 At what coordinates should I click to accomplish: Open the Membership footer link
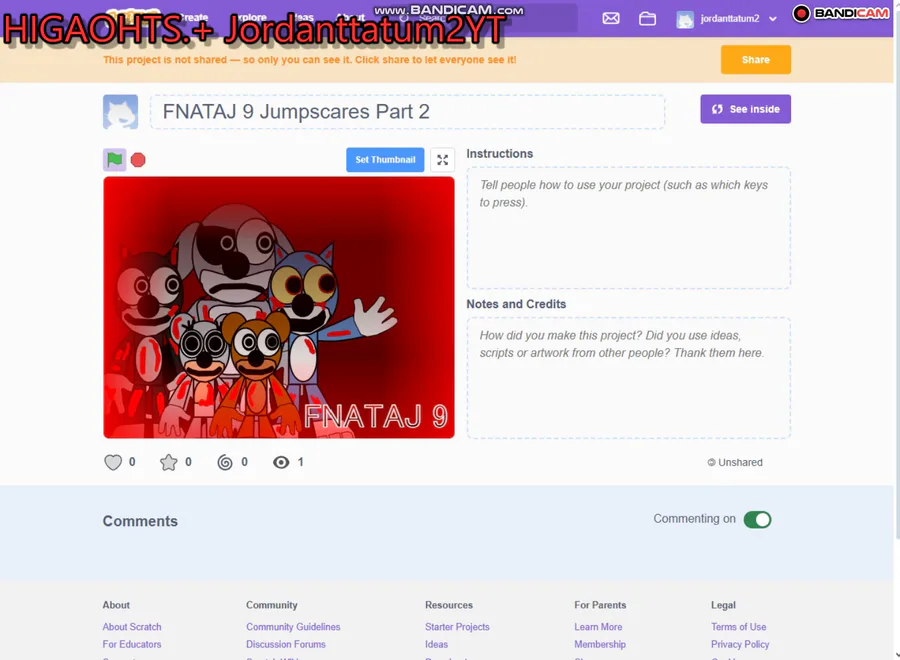[x=600, y=644]
